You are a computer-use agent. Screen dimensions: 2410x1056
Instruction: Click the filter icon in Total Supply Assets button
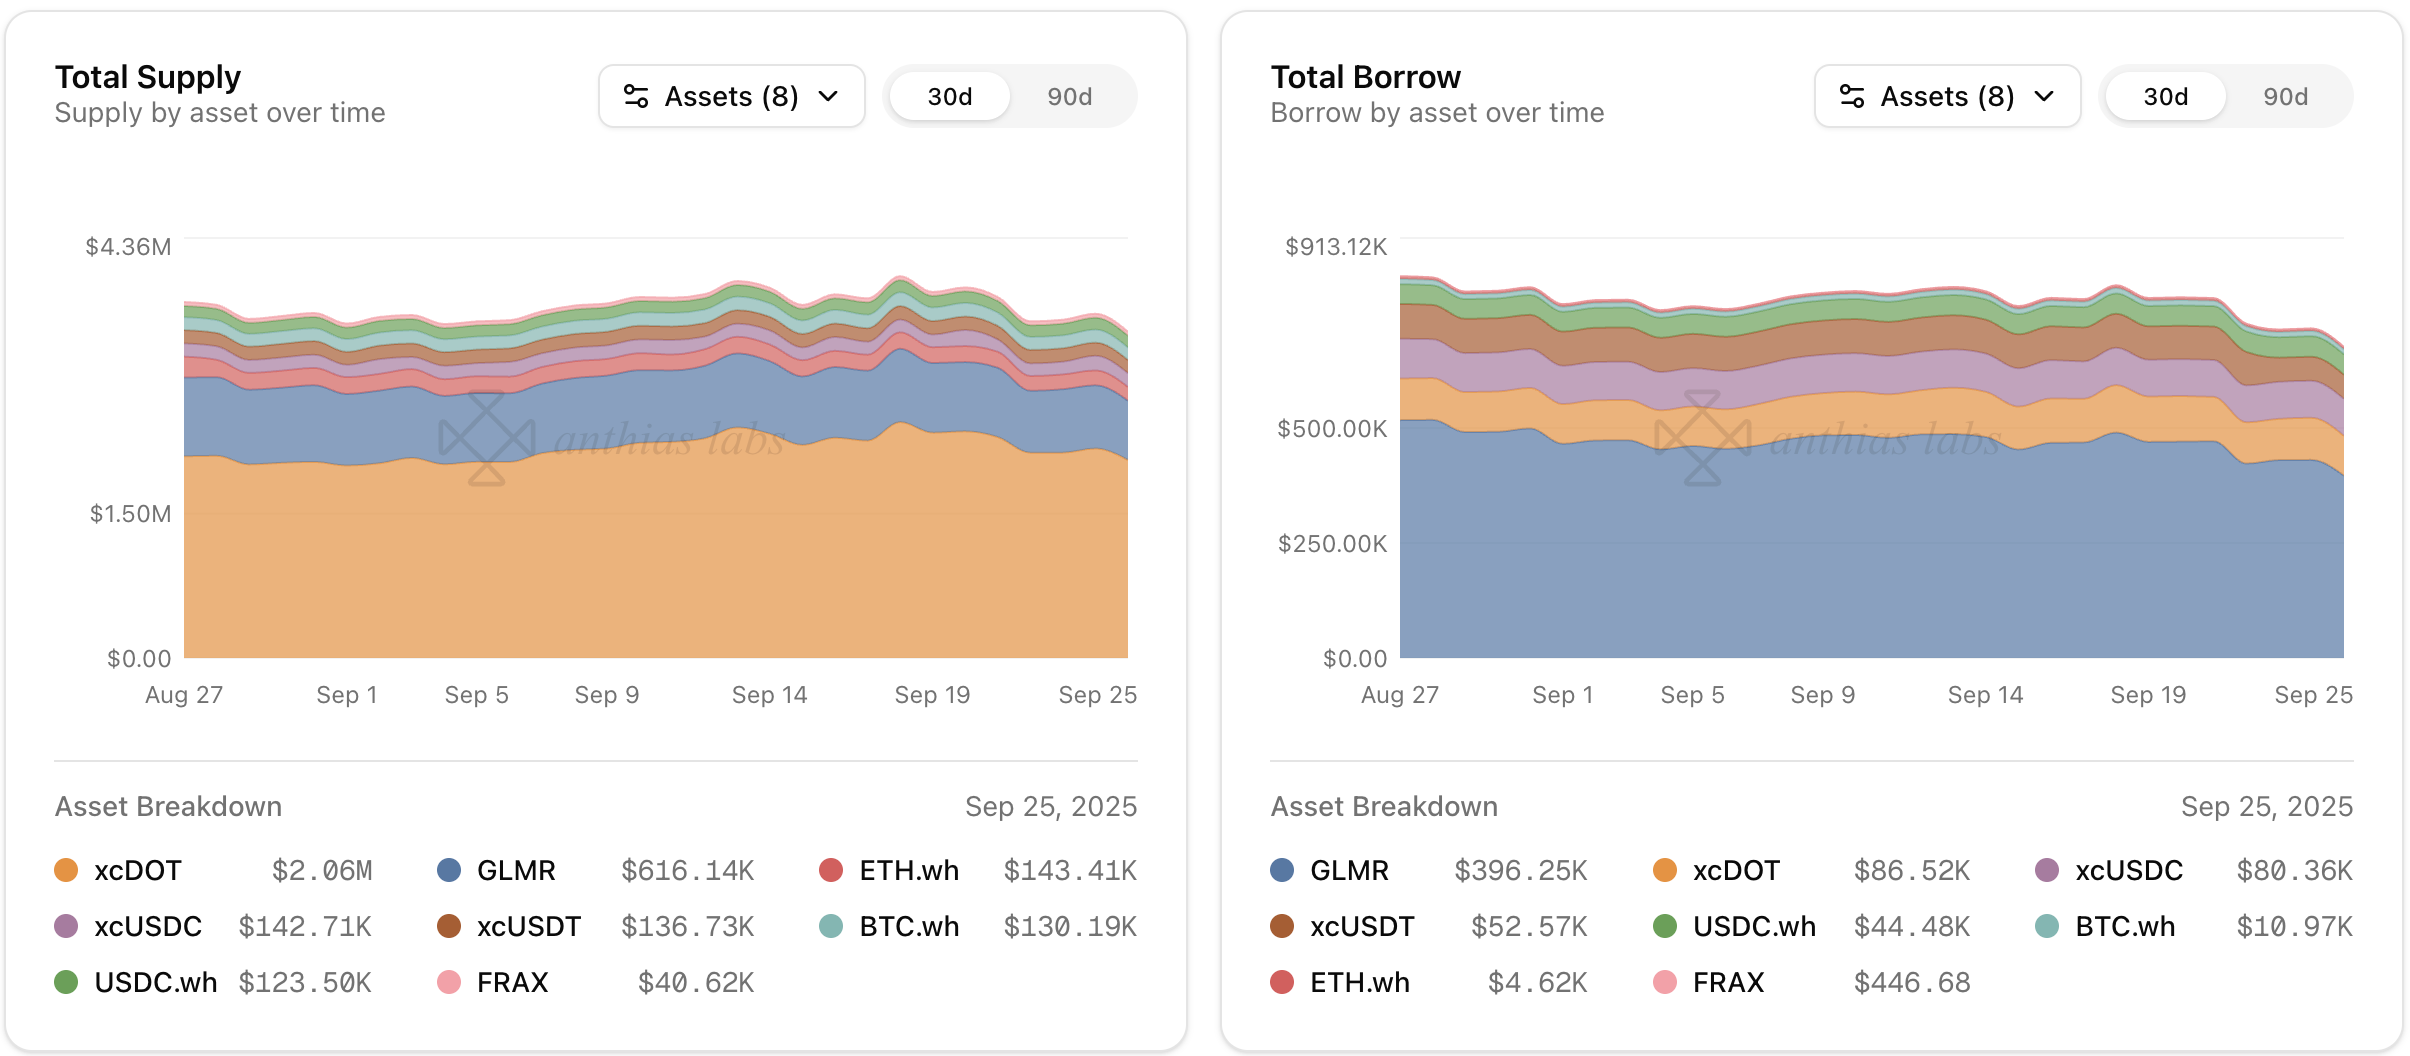(x=636, y=96)
